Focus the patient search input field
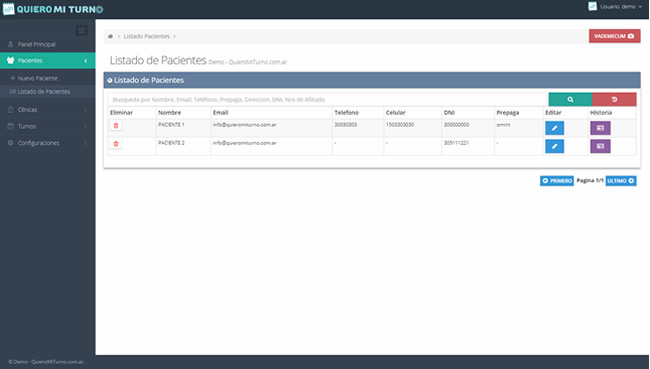 [328, 100]
